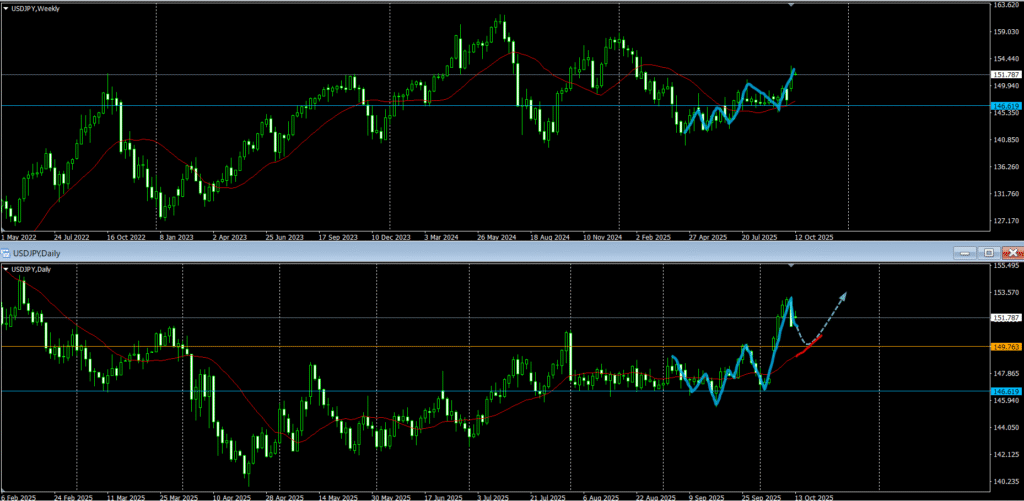Close the USDJPY,Daily chart window
Viewport: 1024px width, 501px height.
1012,254
